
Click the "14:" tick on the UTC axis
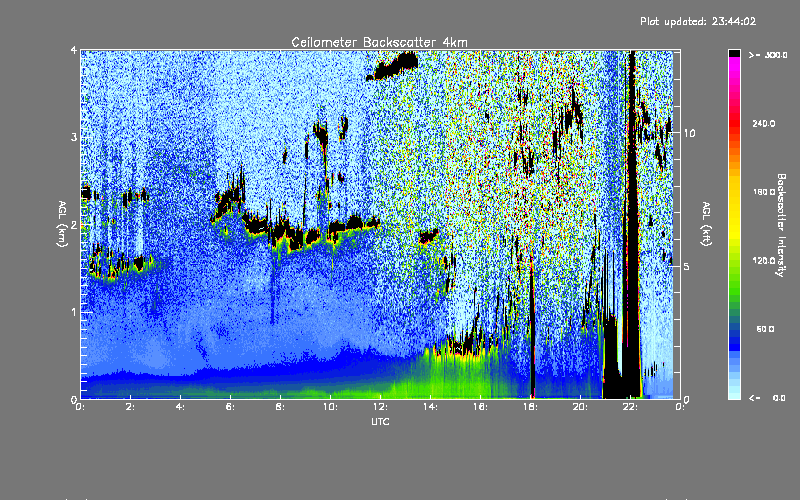tap(431, 407)
